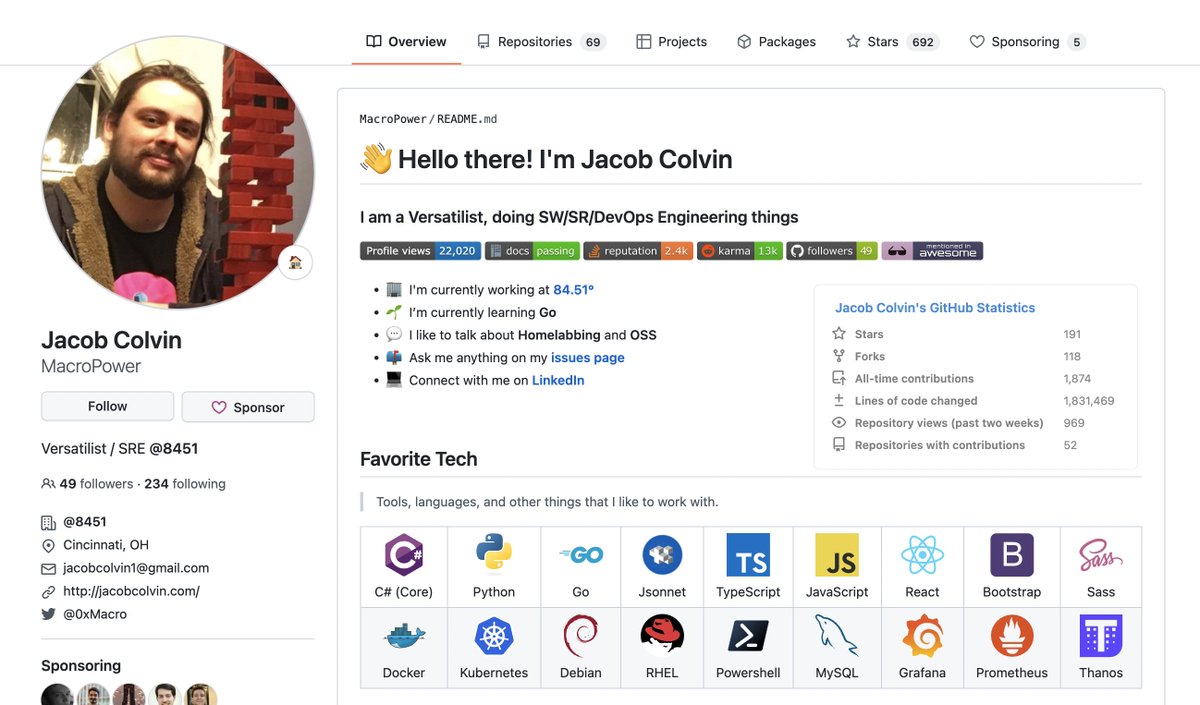Click the jacobcolvin1@gmail.com email link
1200x705 pixels.
tap(136, 568)
